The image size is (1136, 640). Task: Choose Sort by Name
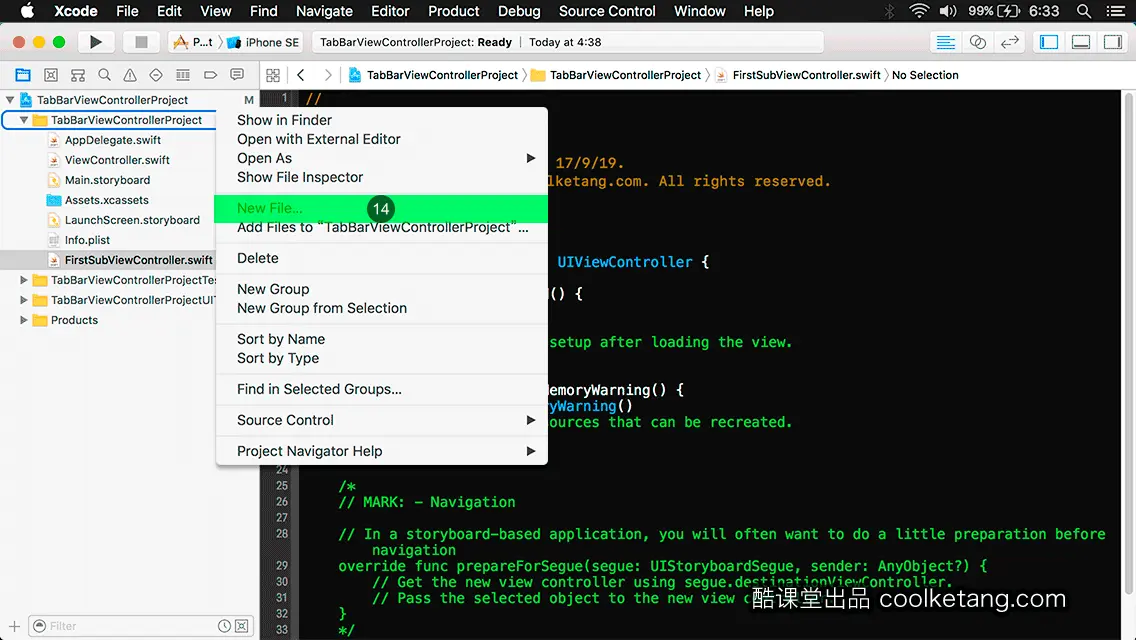(x=382, y=339)
